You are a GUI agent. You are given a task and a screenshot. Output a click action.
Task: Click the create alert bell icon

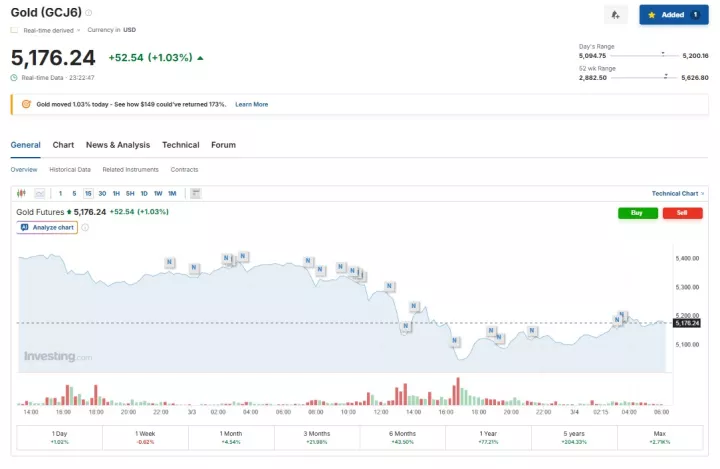(616, 15)
